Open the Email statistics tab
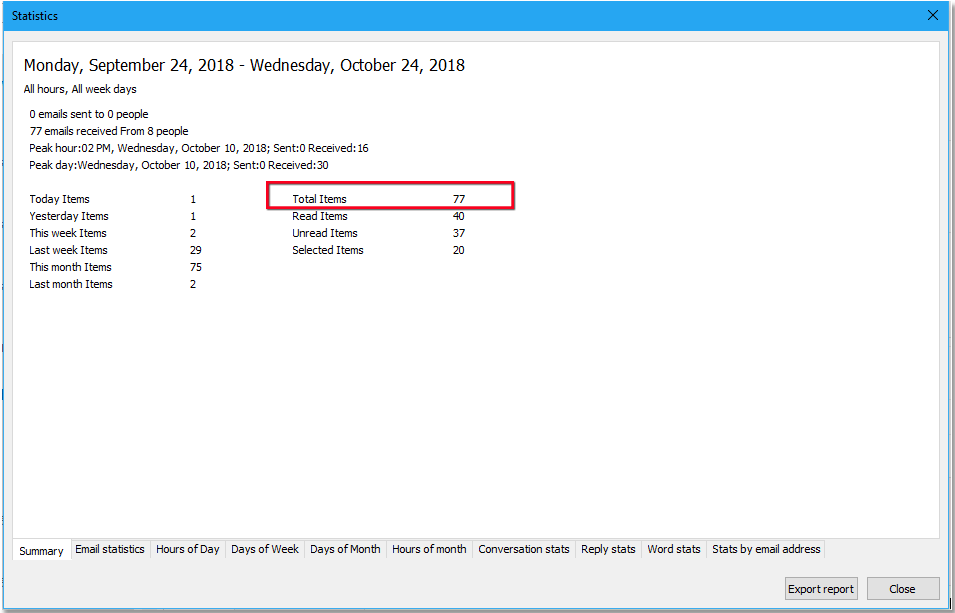 [110, 549]
